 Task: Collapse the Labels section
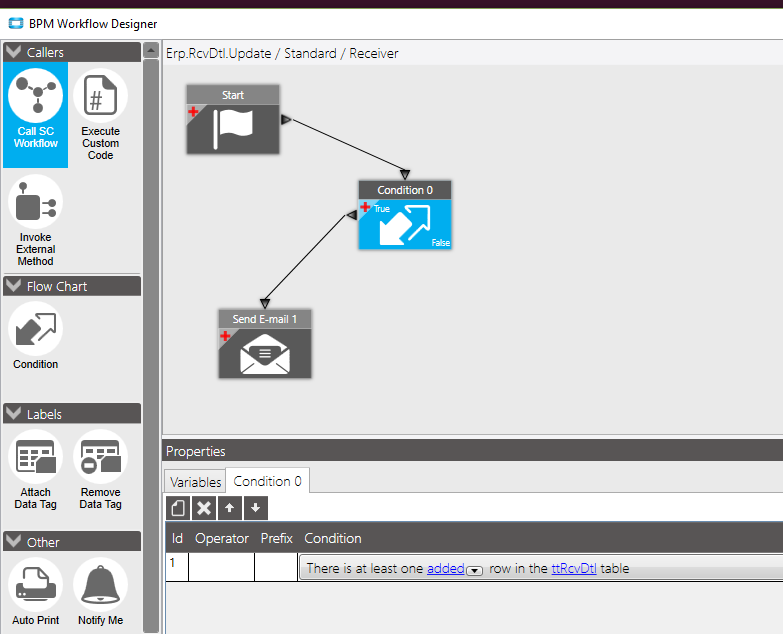click(x=13, y=414)
